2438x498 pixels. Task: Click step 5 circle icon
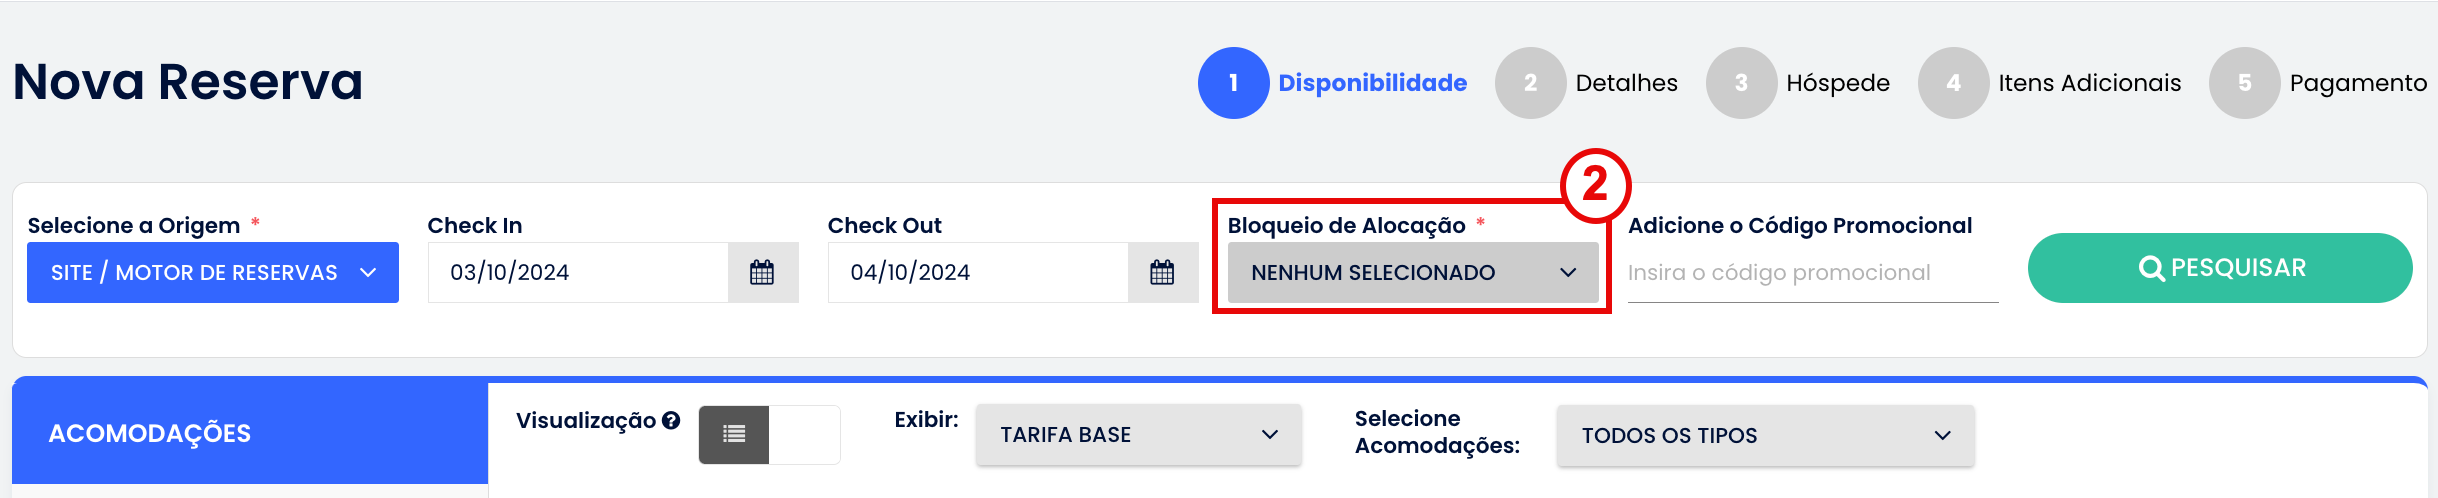(x=2244, y=83)
